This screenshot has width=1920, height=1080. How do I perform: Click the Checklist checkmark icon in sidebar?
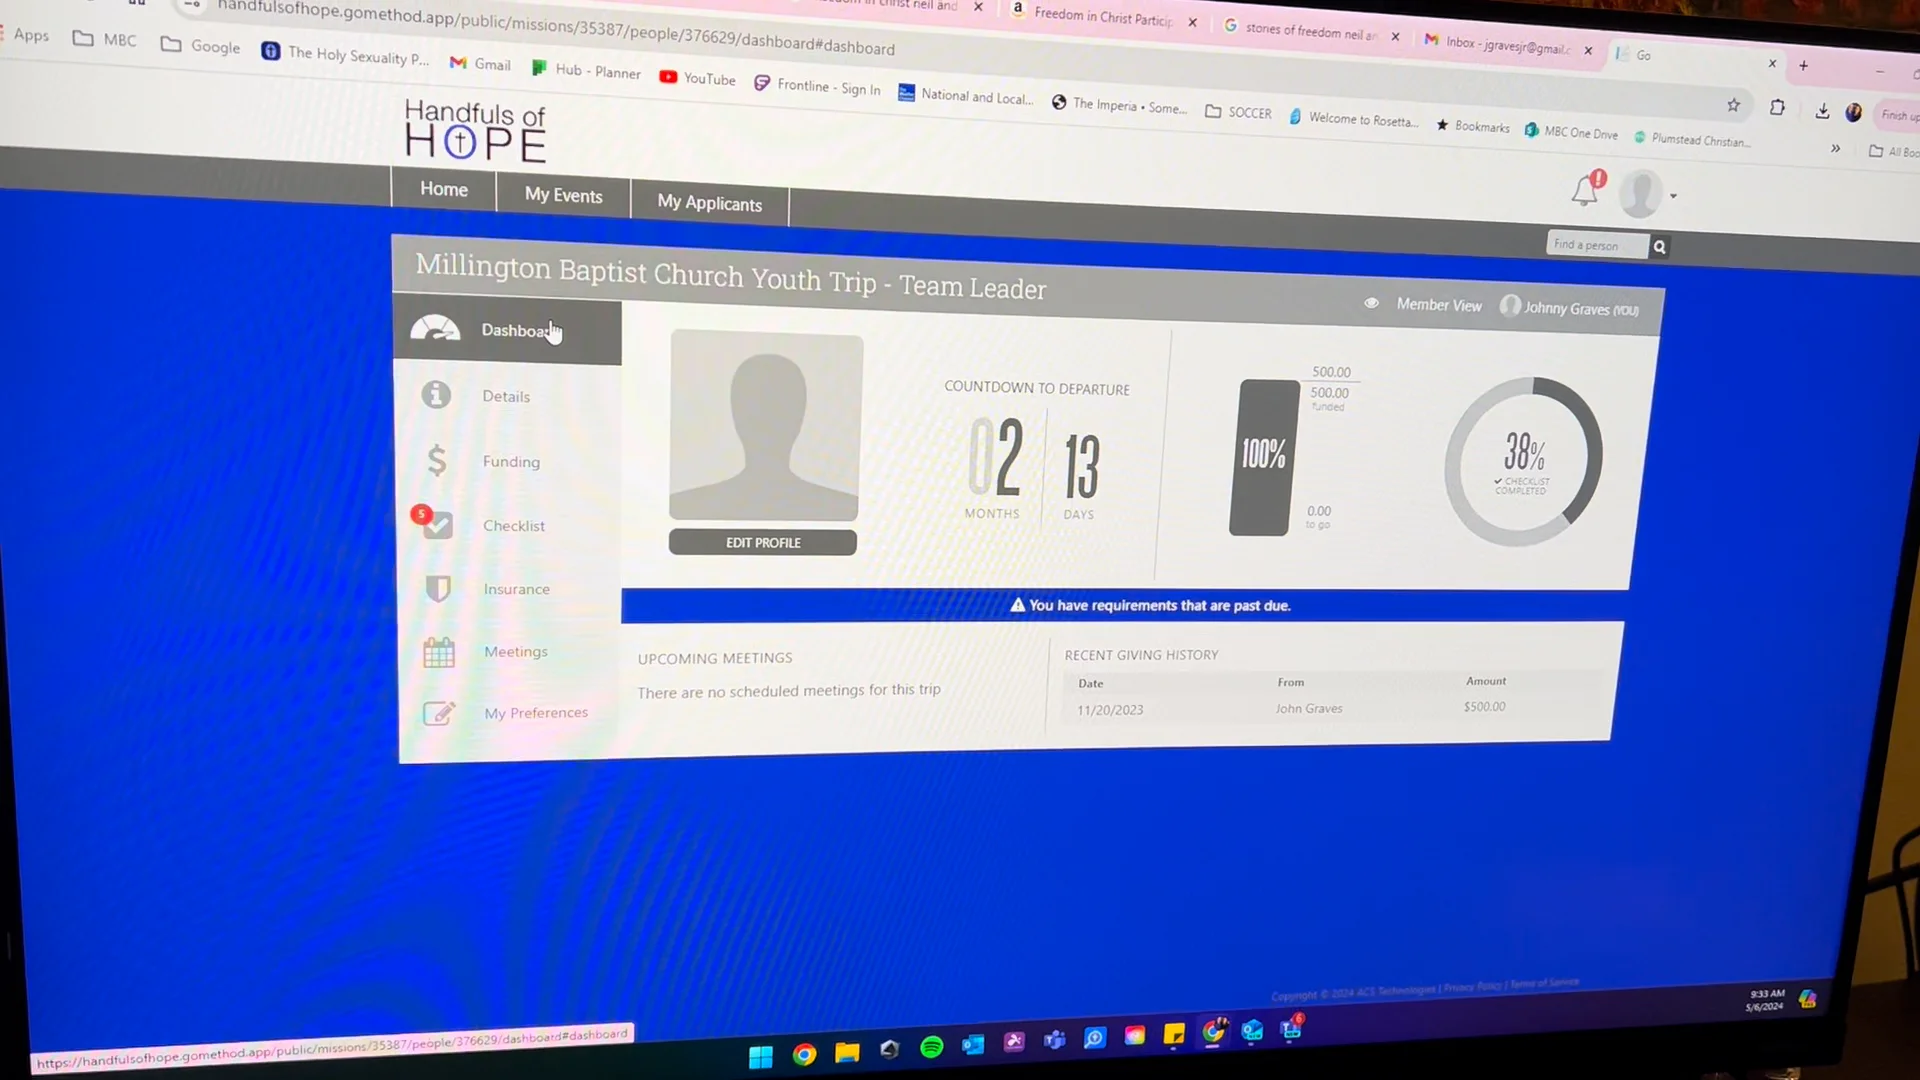[438, 525]
